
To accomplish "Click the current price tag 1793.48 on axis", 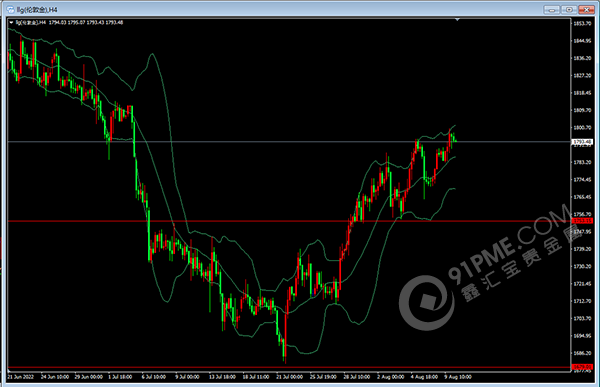I will [582, 142].
